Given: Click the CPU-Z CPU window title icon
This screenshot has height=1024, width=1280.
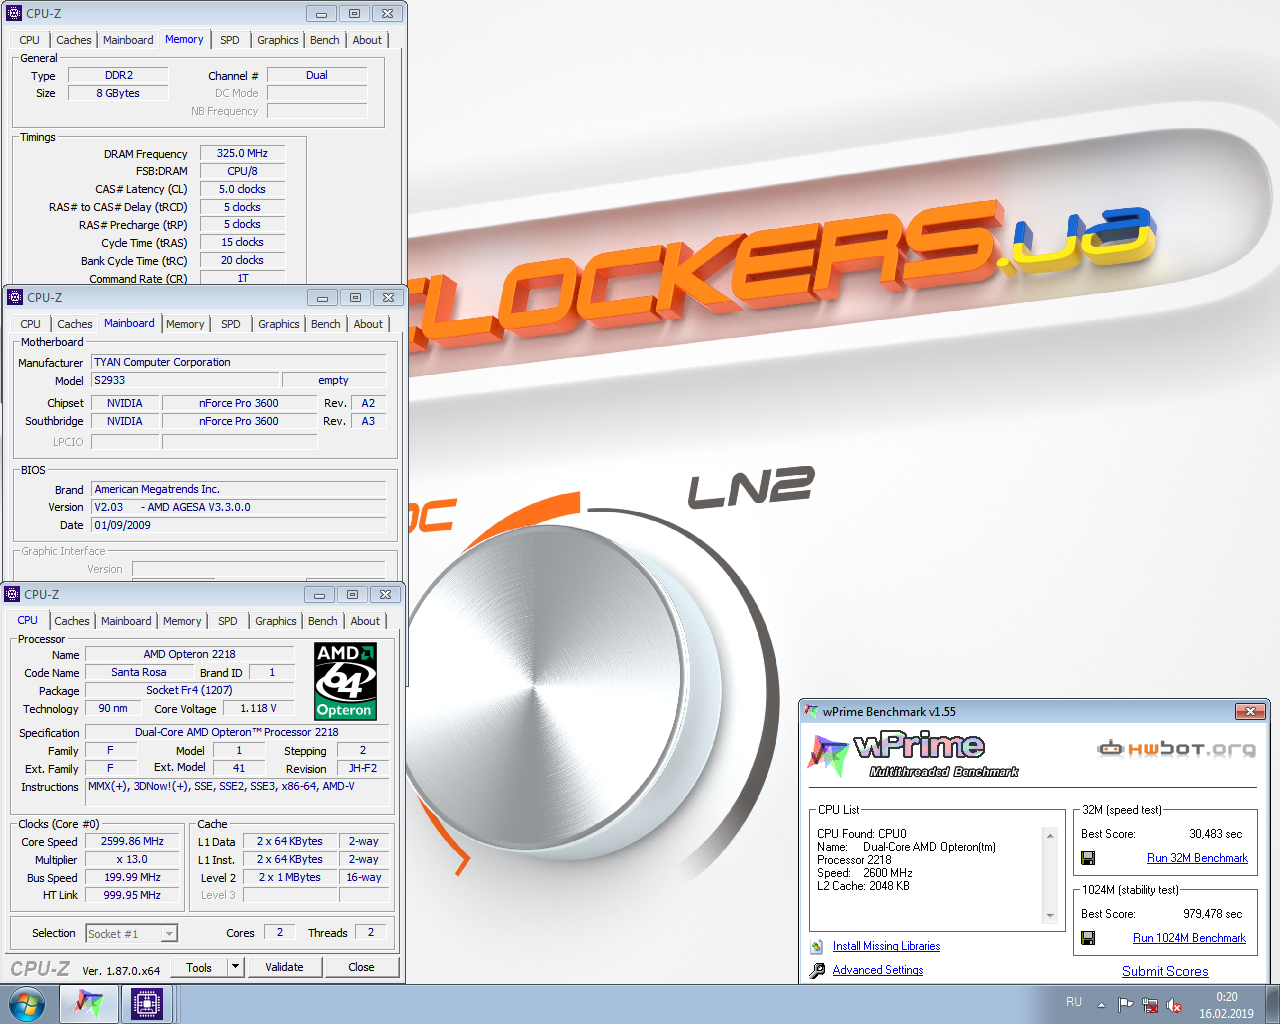Looking at the screenshot, I should coord(12,594).
